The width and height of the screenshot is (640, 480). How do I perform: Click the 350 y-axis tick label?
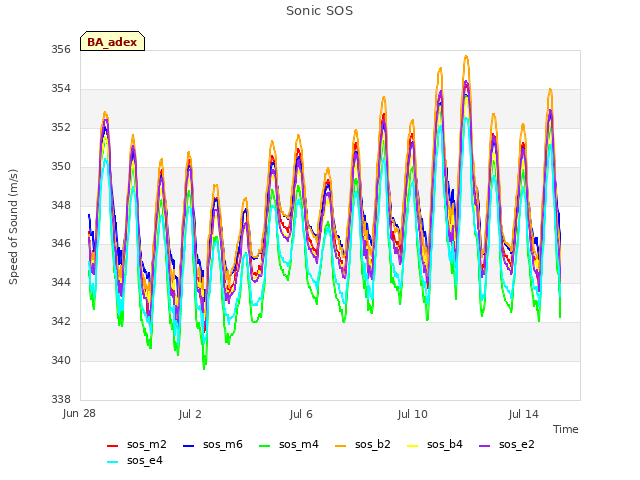pyautogui.click(x=61, y=166)
